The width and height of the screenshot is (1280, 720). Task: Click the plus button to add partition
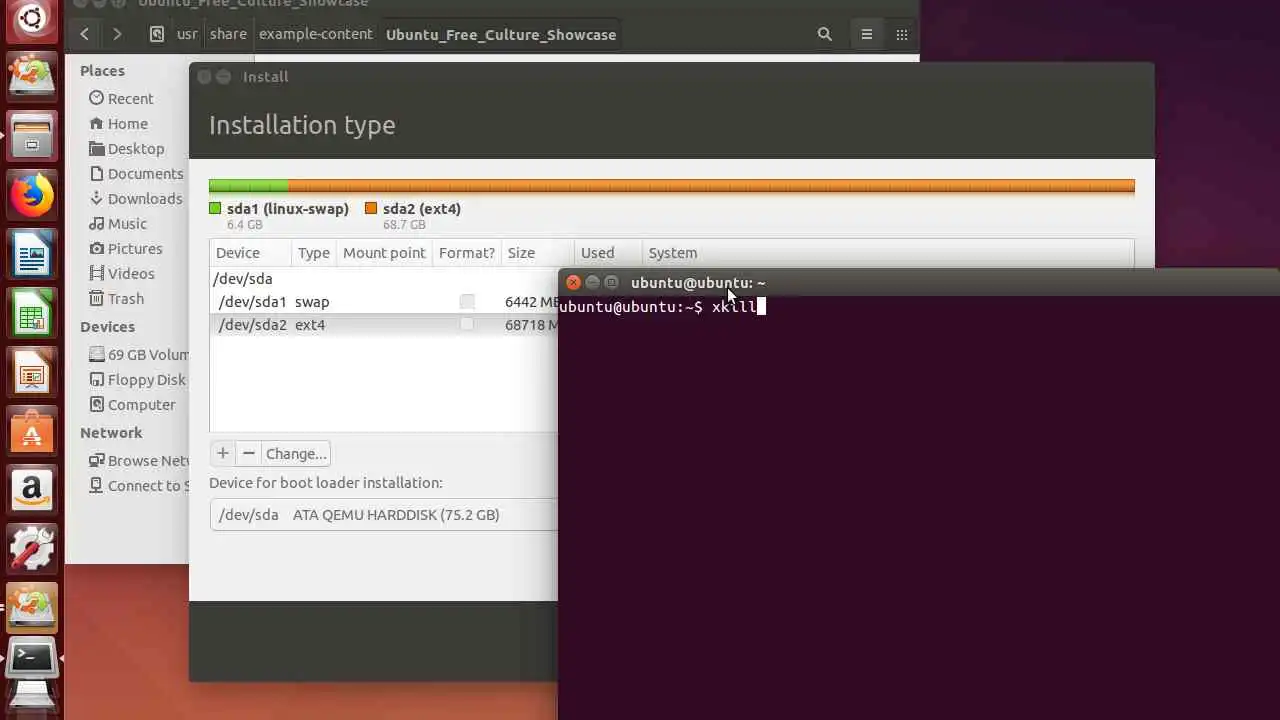coord(223,453)
